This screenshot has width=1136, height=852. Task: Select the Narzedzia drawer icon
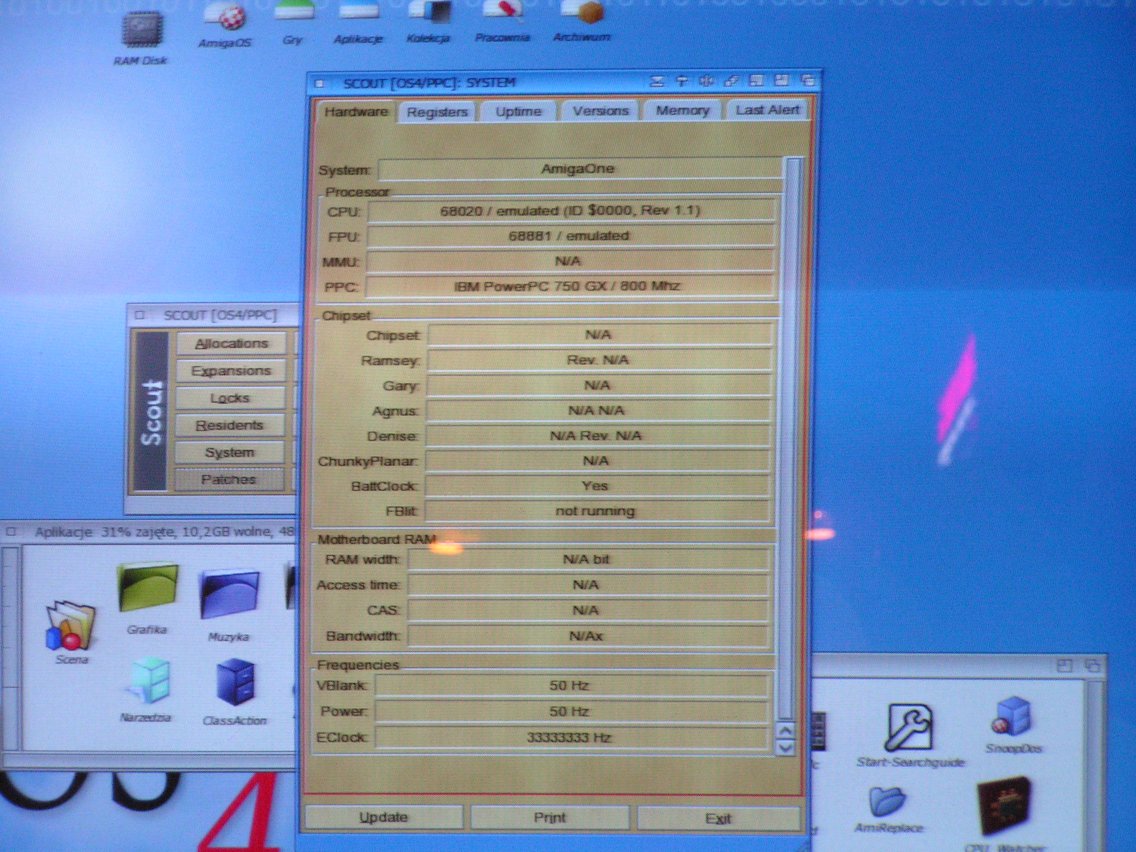click(149, 681)
